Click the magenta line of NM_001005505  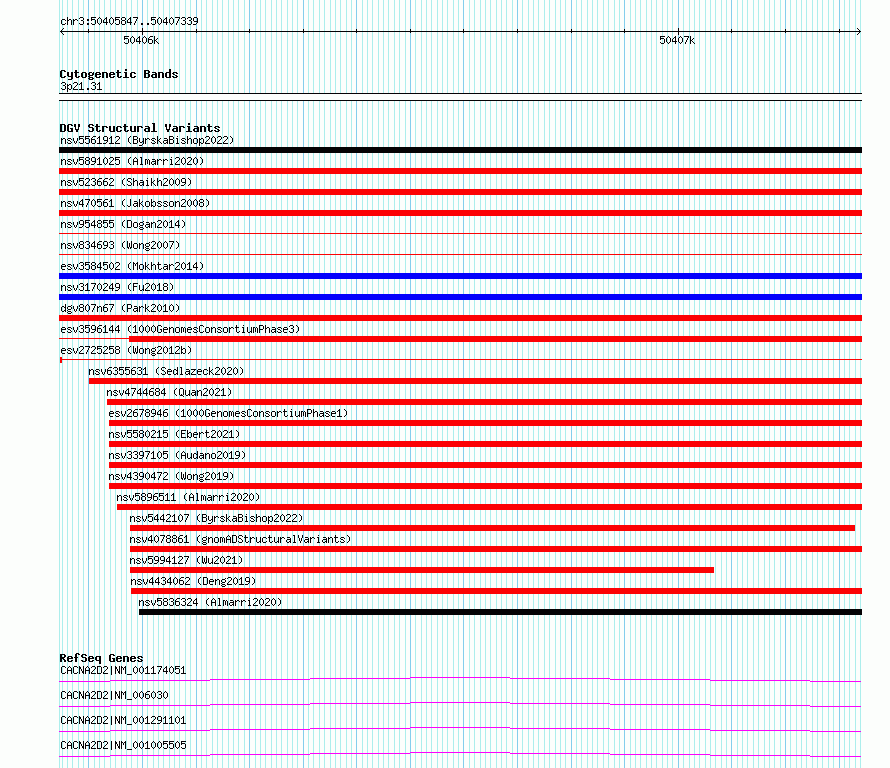coord(460,754)
